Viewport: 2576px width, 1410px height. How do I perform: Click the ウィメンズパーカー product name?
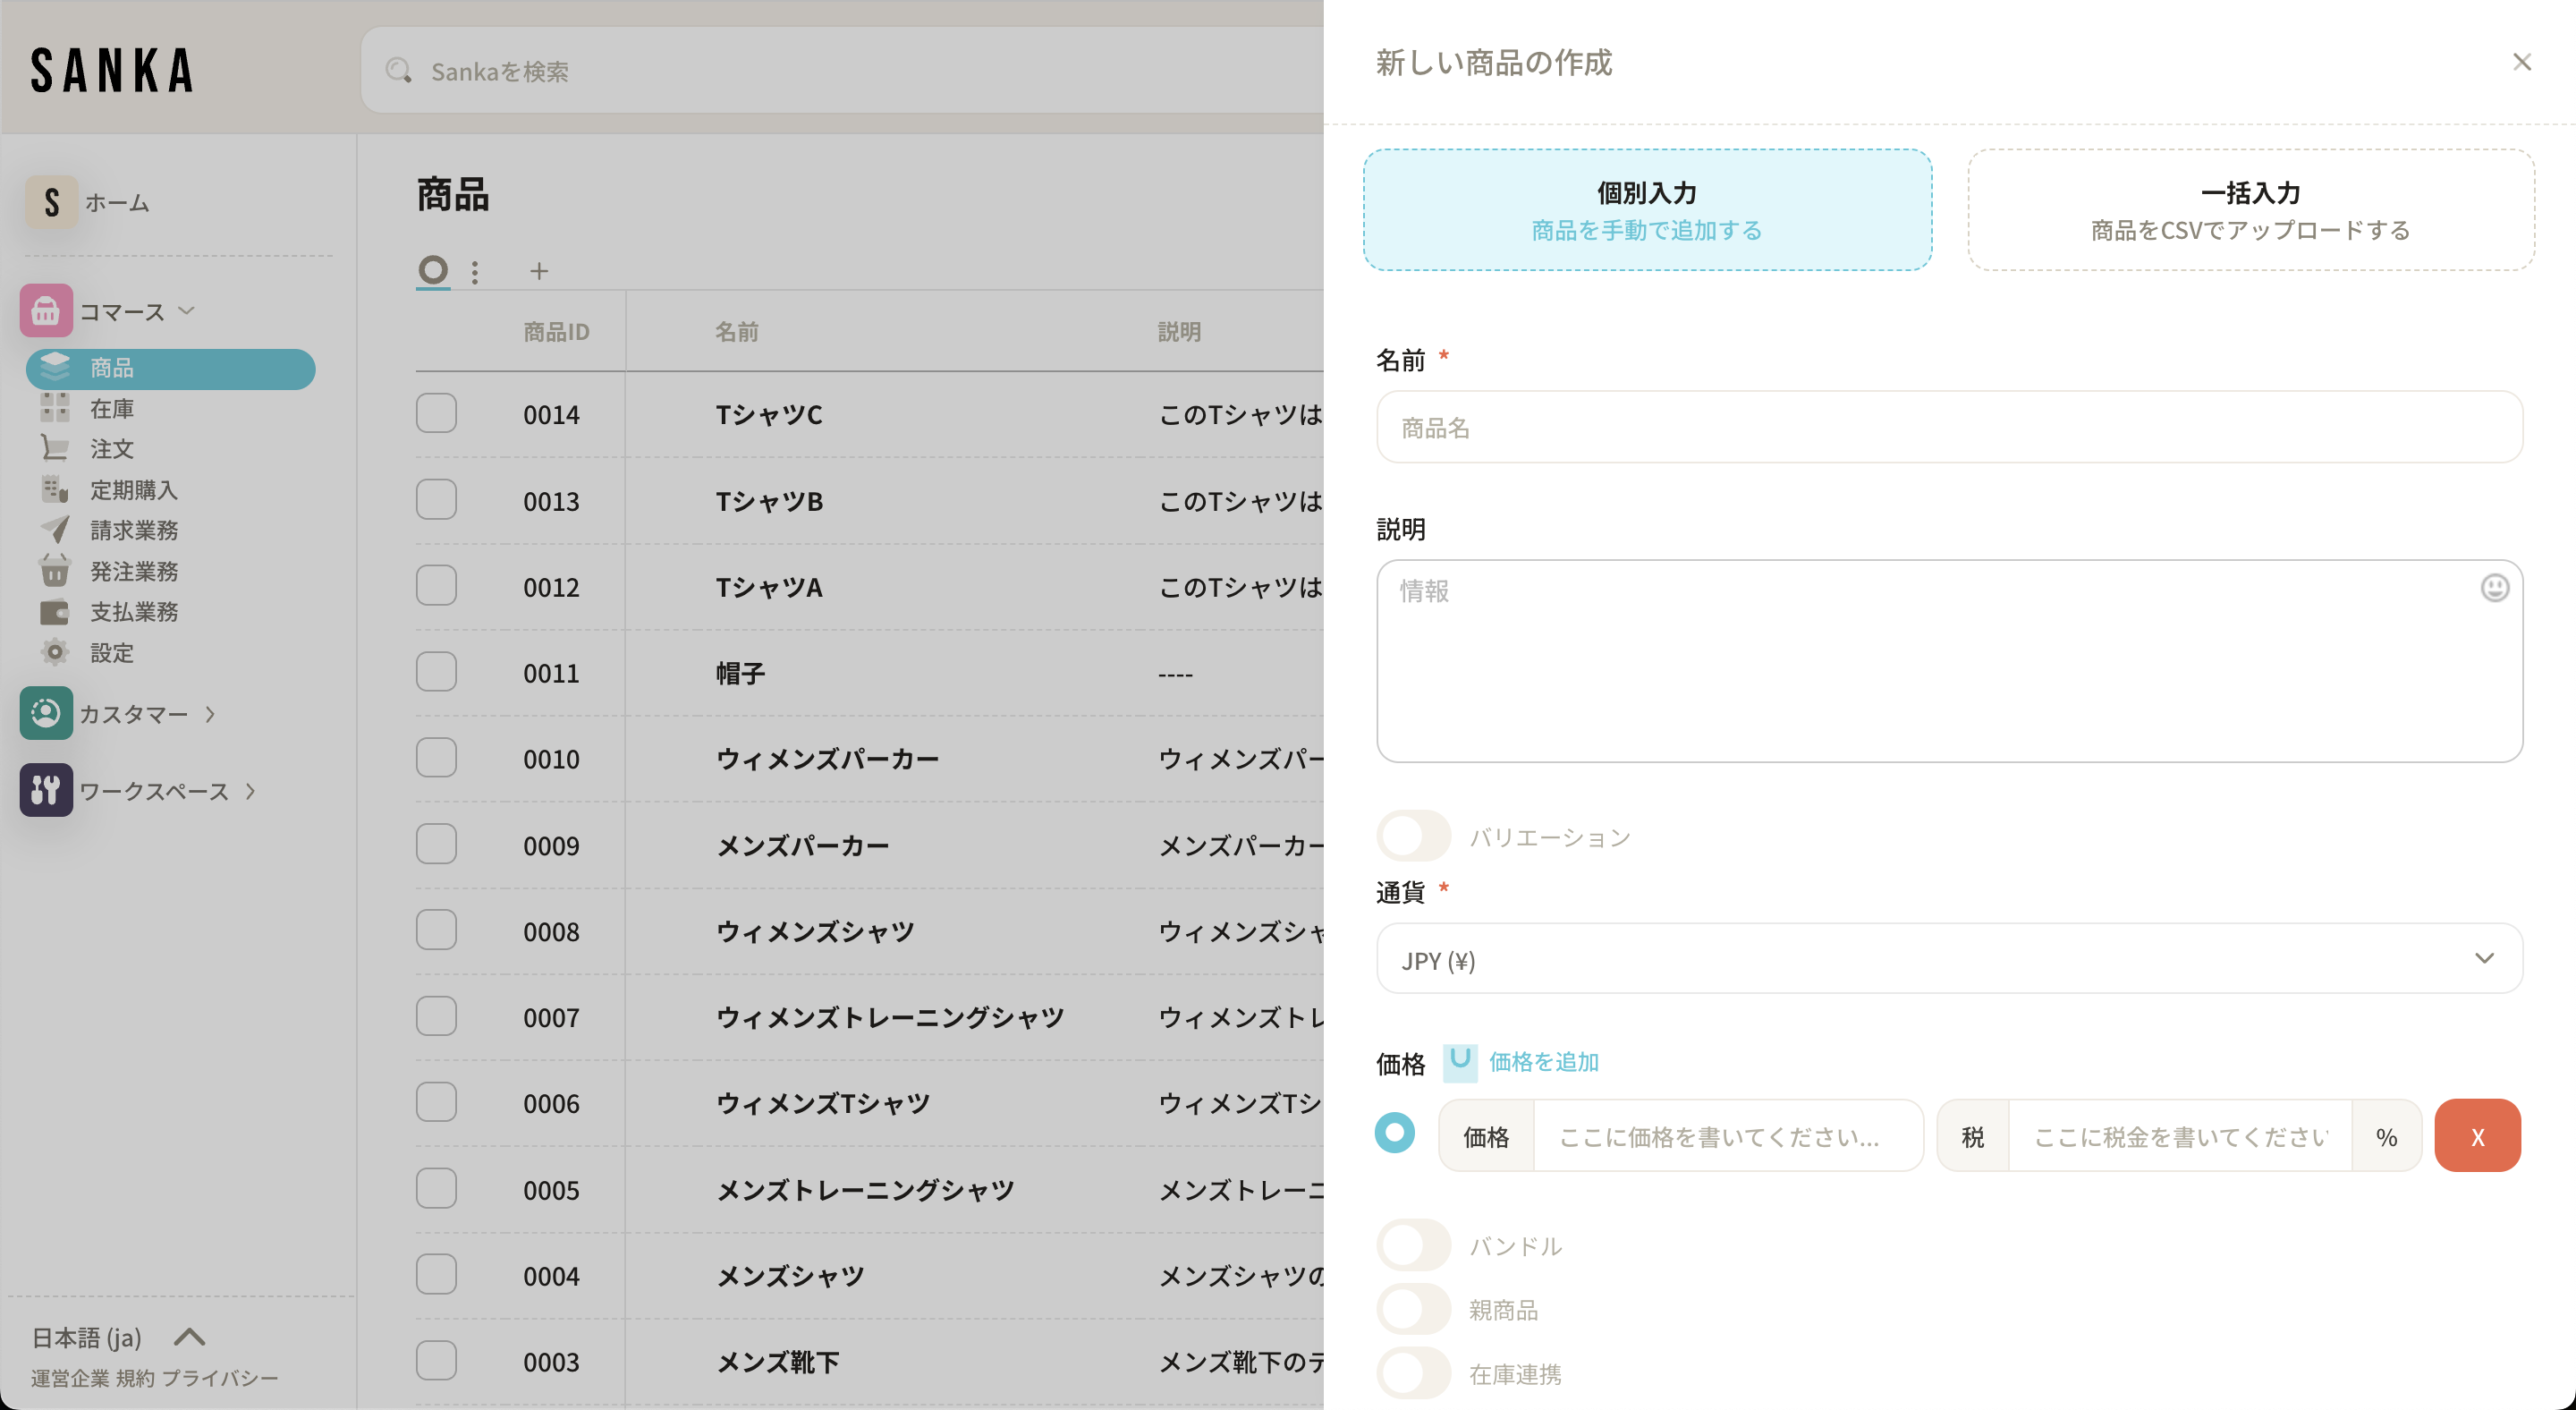pyautogui.click(x=827, y=759)
